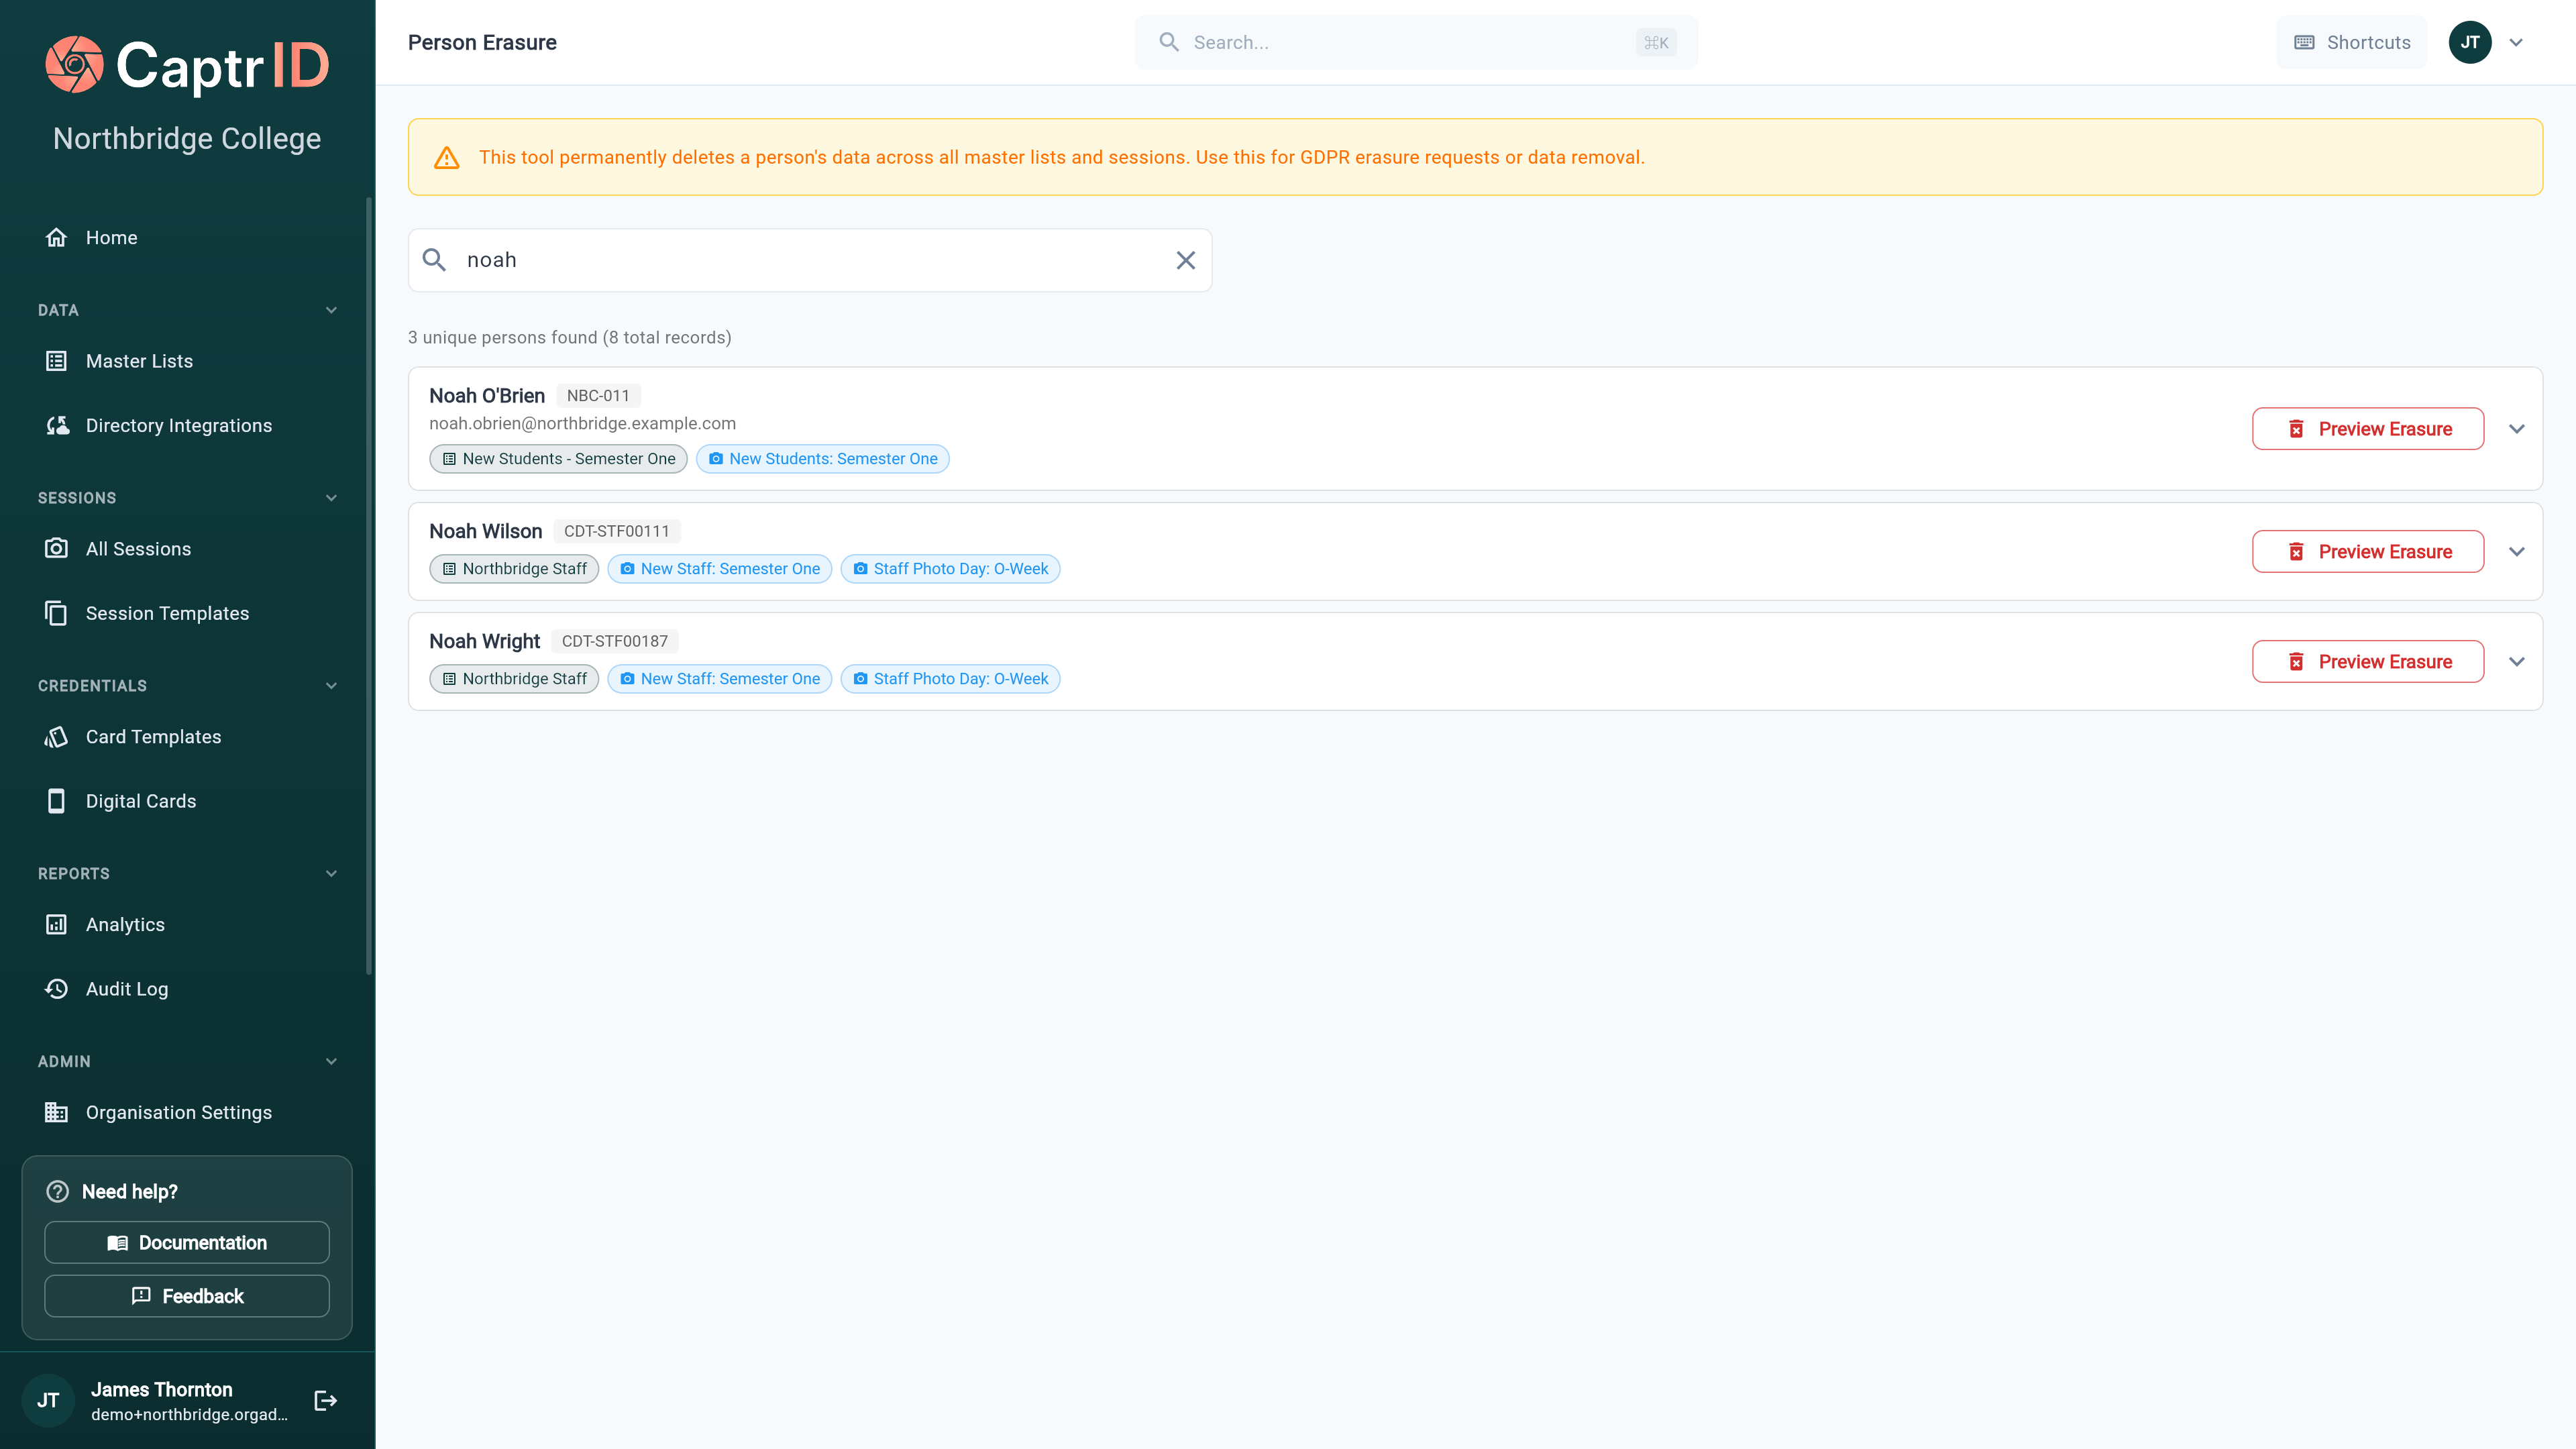Collapse the ADMIN sidebar section
This screenshot has height=1449, width=2576.
[331, 1061]
